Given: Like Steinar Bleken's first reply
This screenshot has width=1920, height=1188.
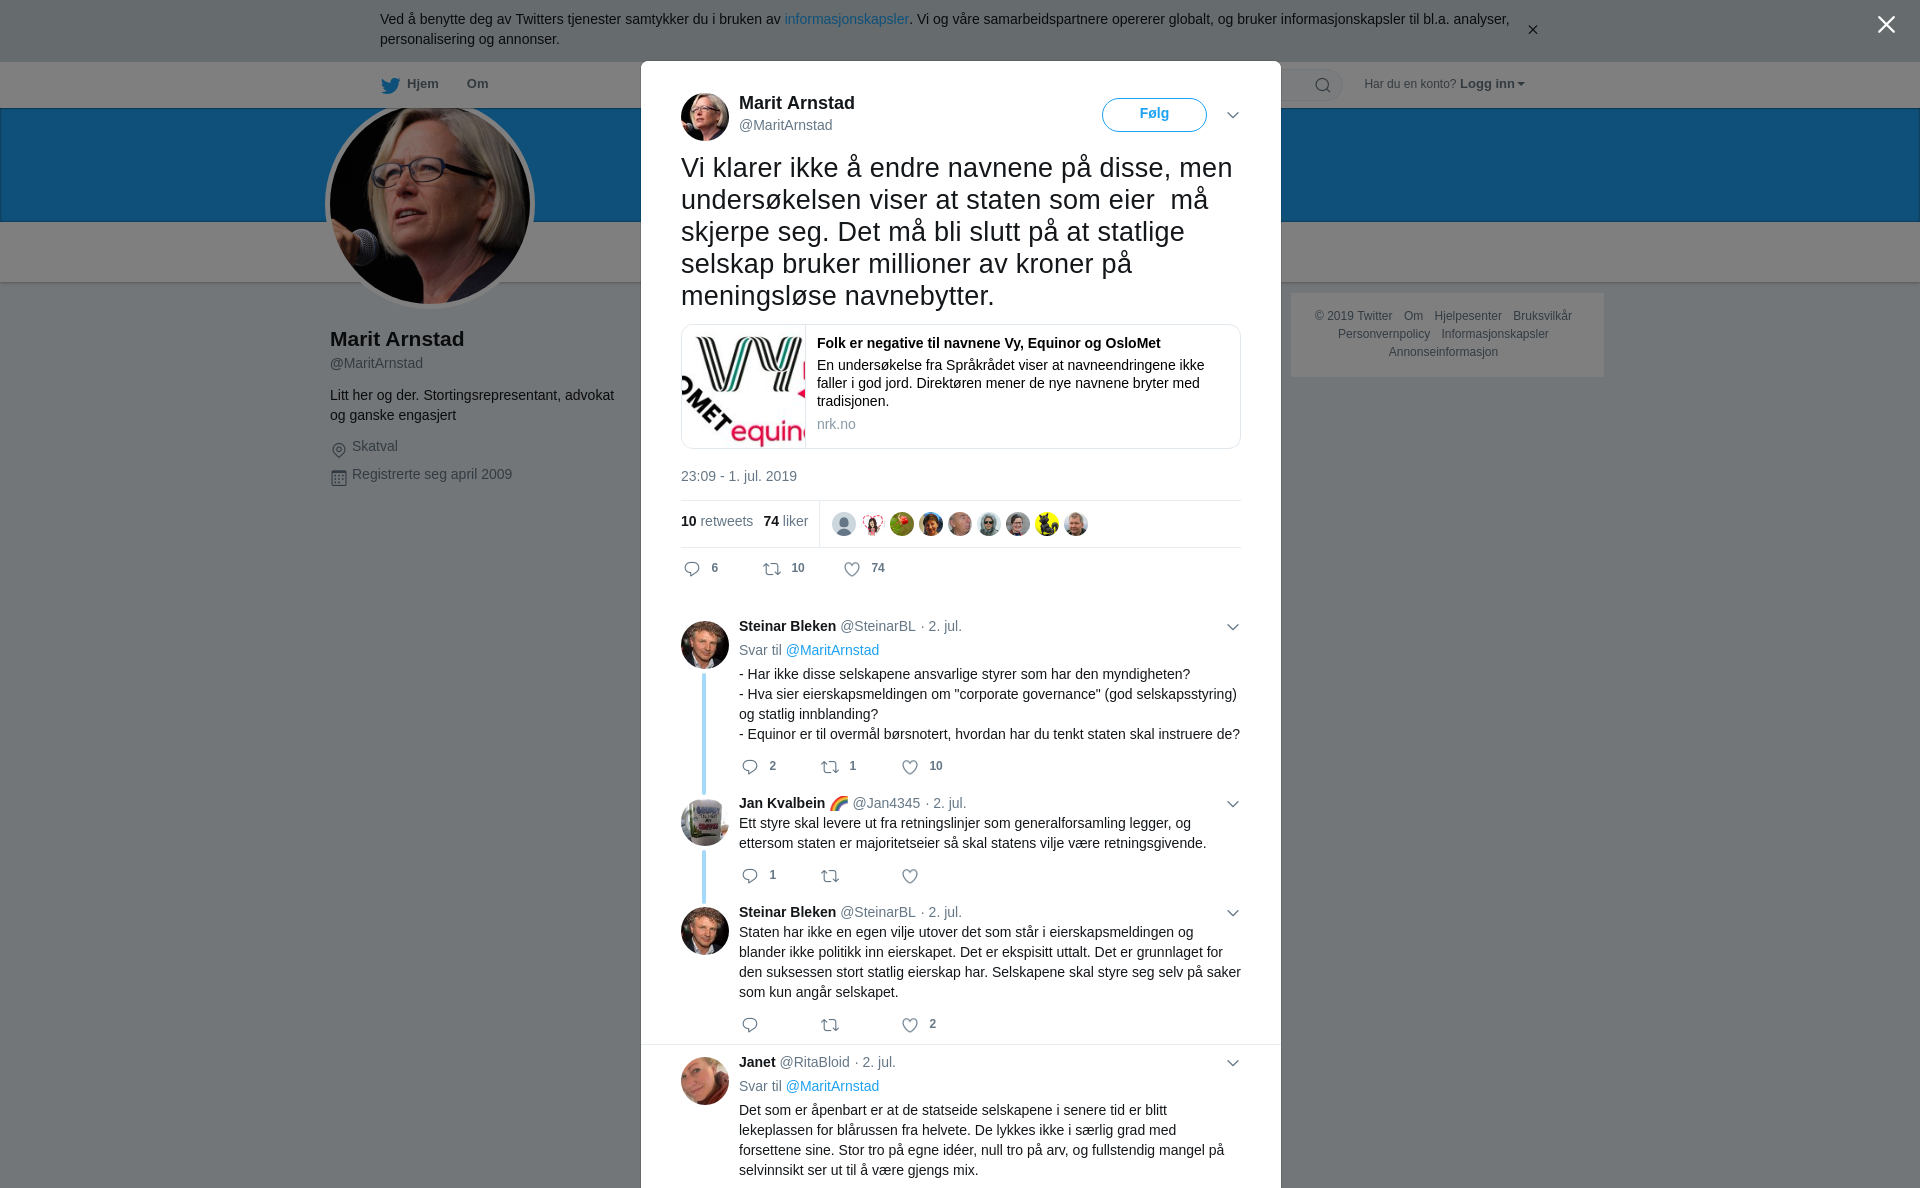Looking at the screenshot, I should click(x=910, y=767).
